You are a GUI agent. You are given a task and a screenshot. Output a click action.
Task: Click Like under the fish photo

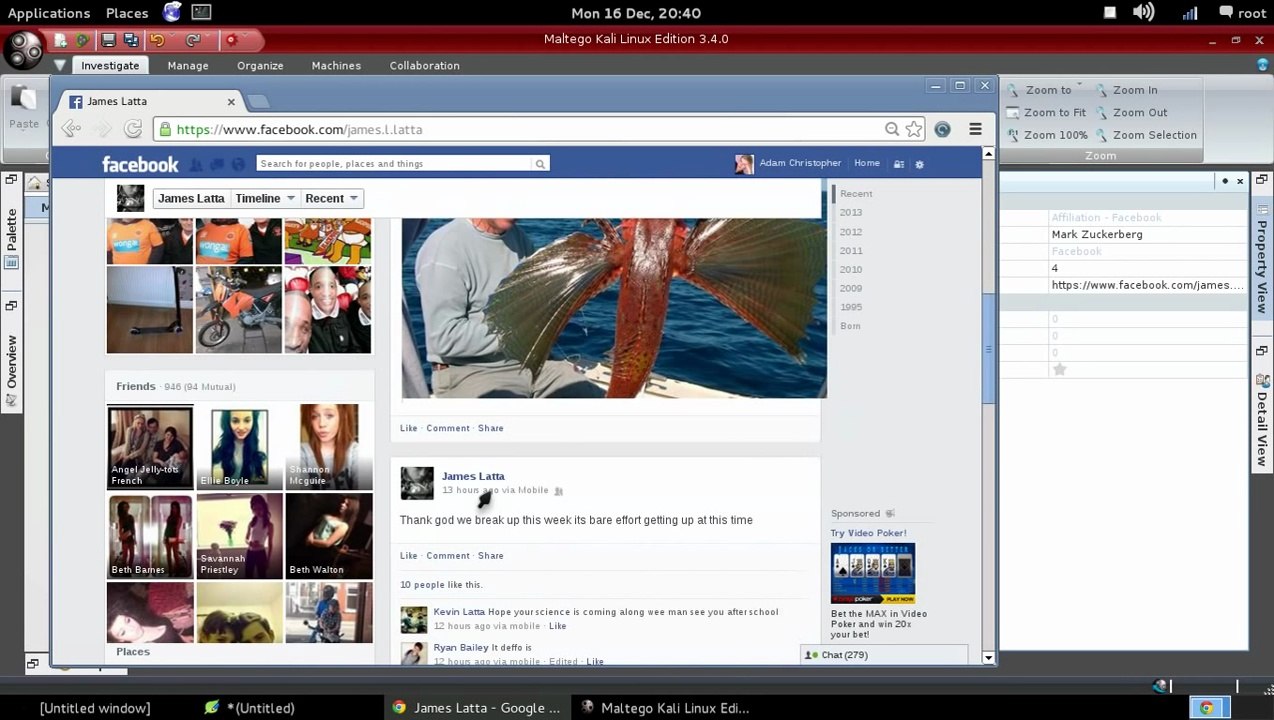click(x=409, y=428)
